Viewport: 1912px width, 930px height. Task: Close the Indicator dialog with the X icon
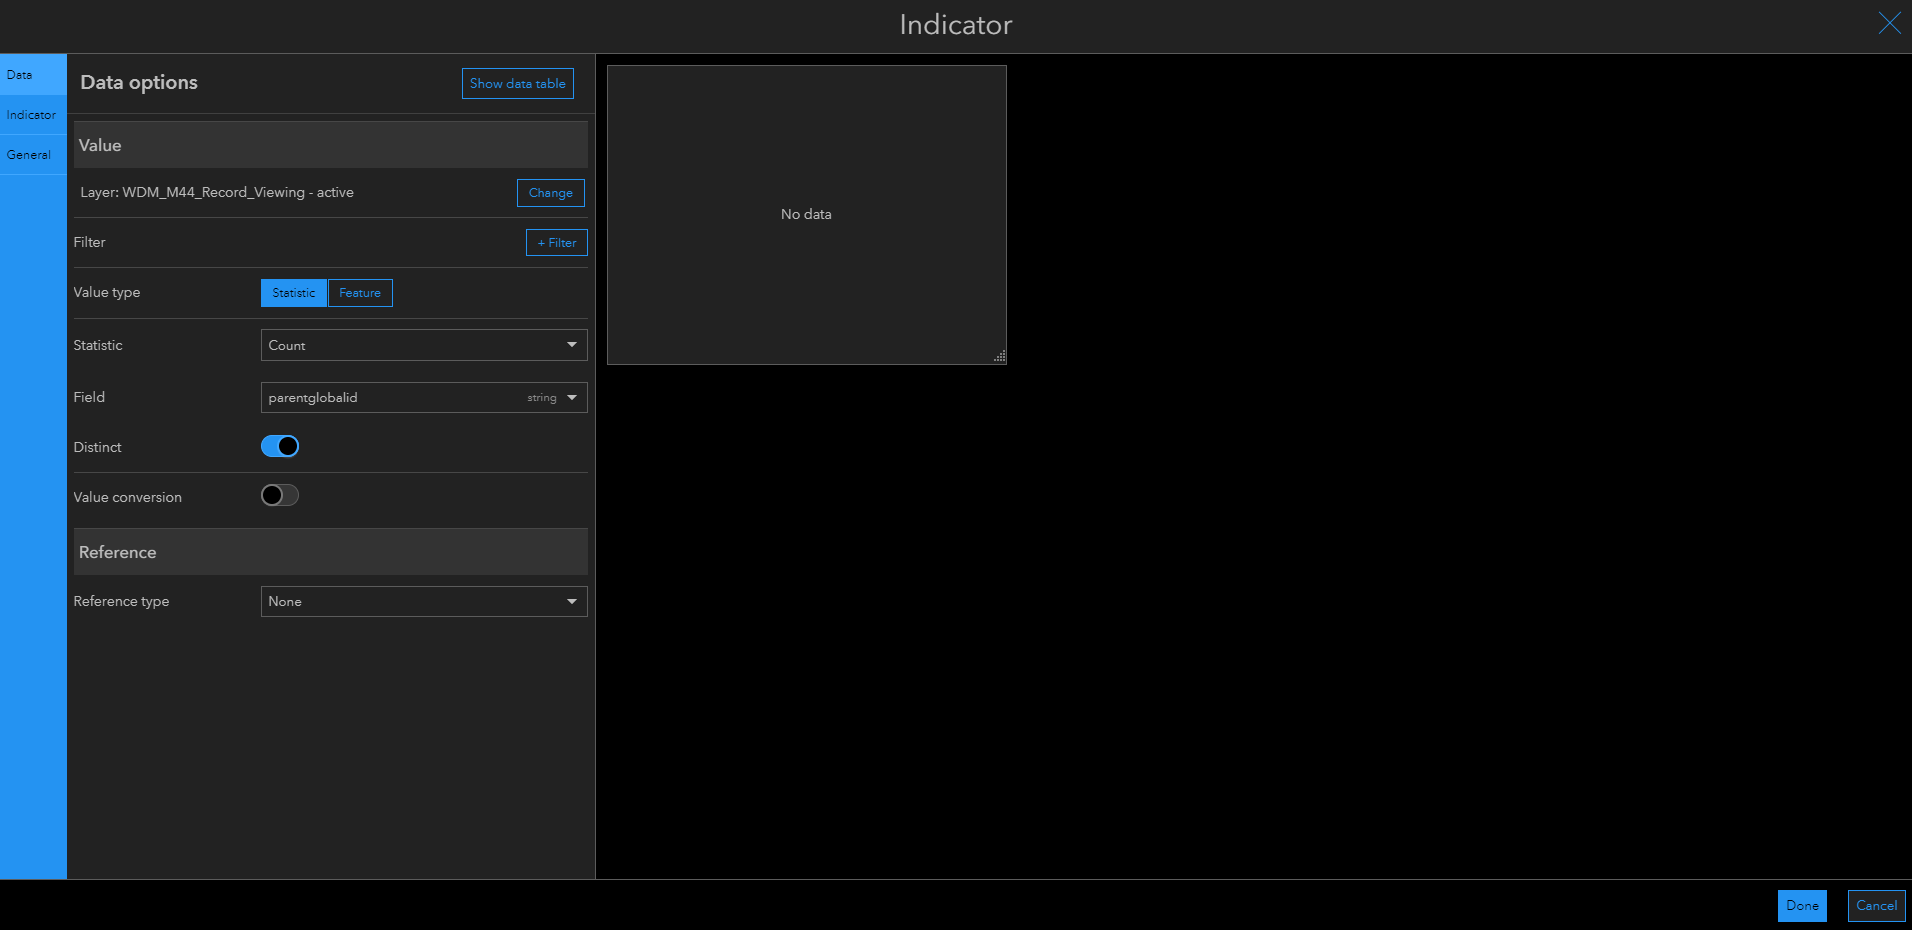point(1889,23)
